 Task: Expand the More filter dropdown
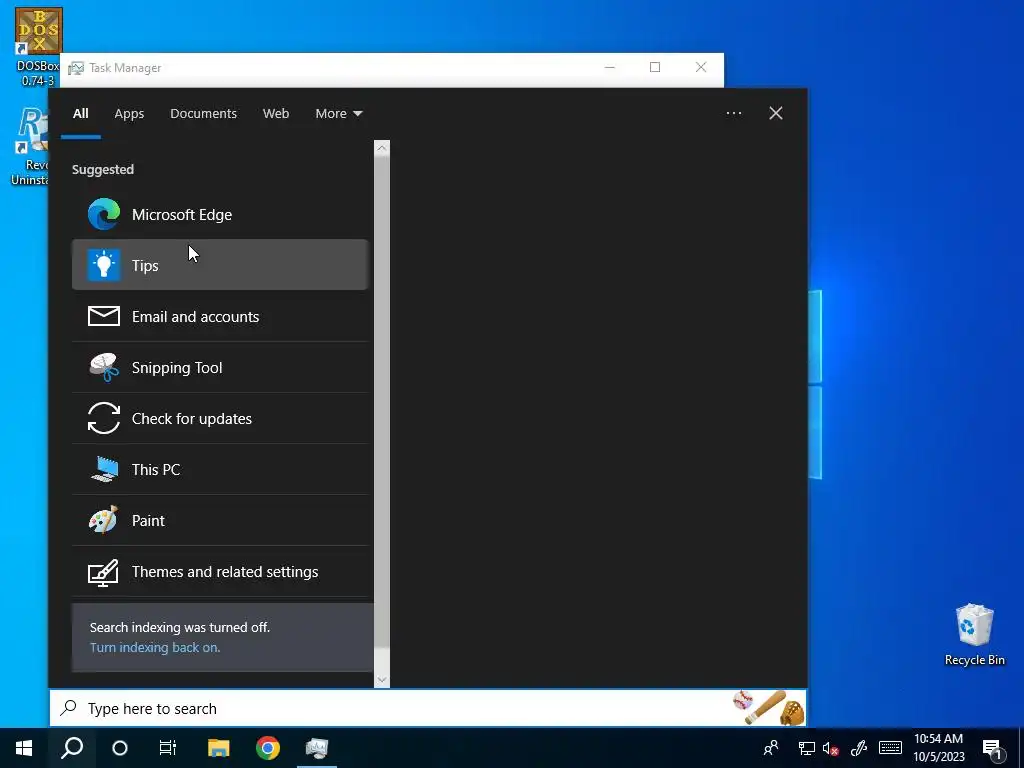pos(338,114)
